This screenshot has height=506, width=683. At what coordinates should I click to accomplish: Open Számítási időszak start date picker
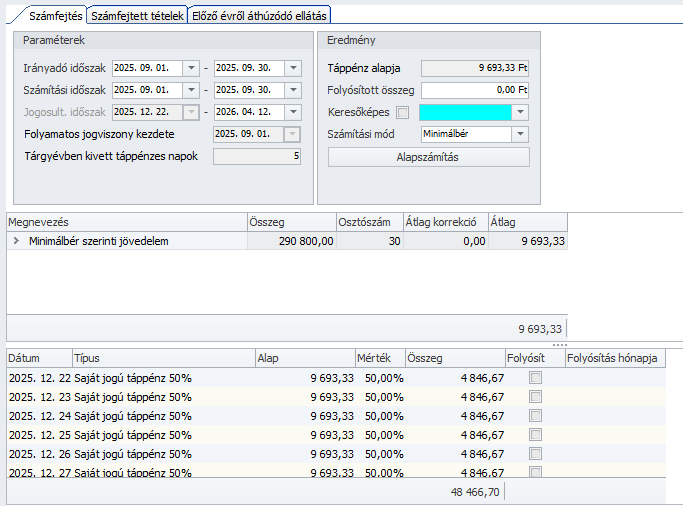190,90
